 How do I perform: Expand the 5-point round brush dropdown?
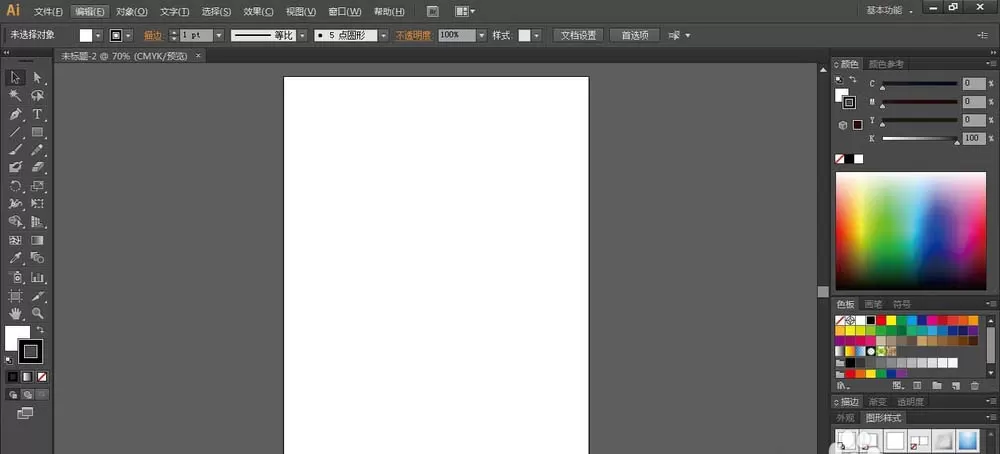(383, 36)
